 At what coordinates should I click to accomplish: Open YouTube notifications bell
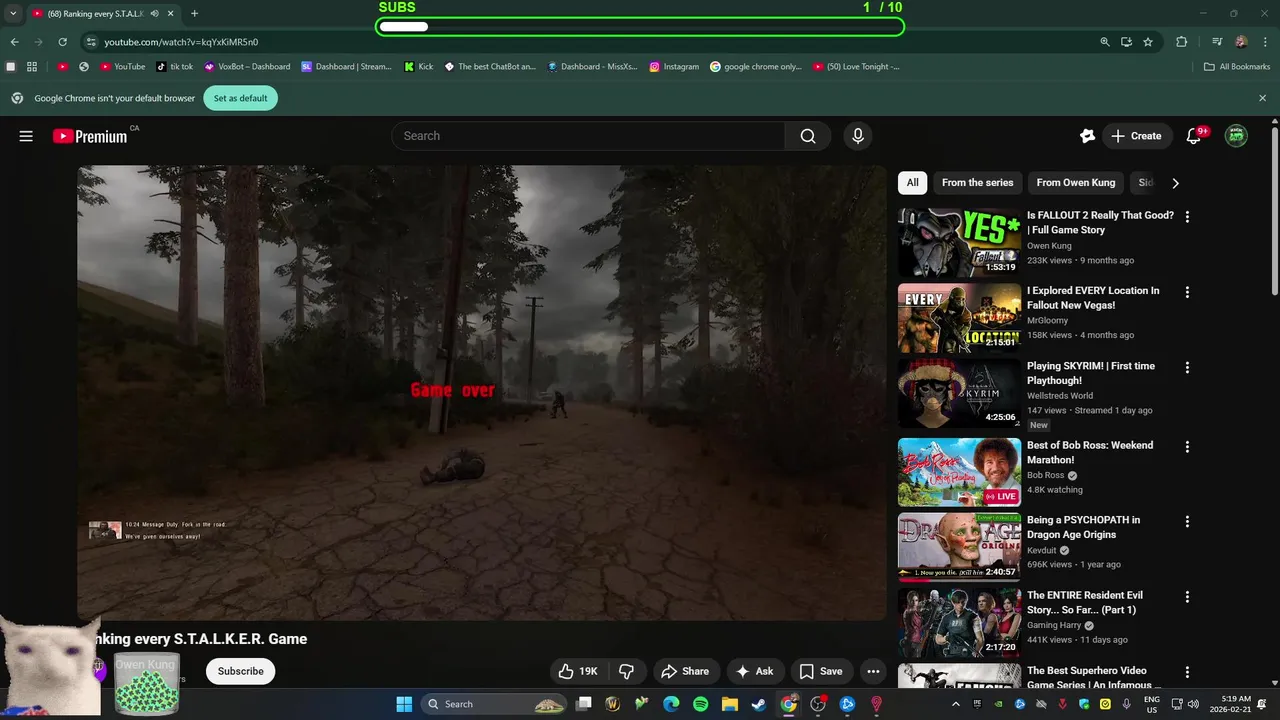(1193, 136)
